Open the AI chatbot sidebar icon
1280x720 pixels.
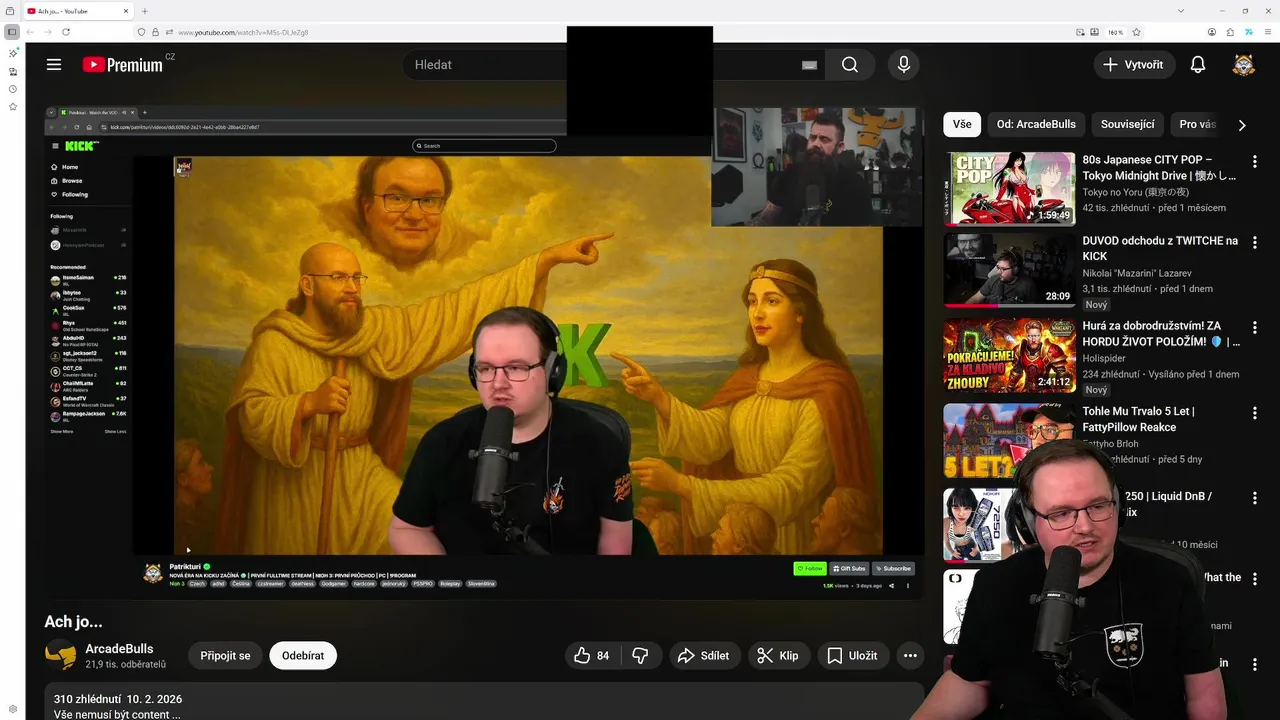pos(13,53)
